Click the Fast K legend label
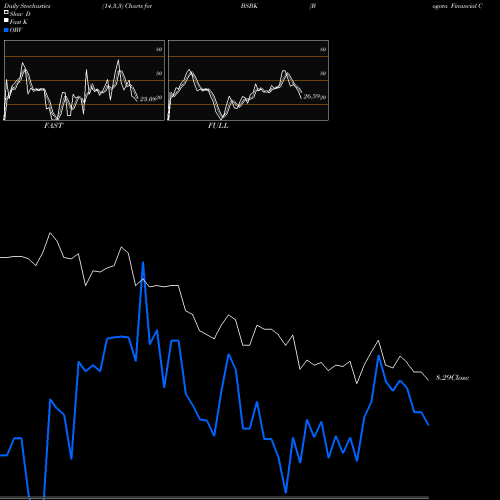 (x=19, y=22)
